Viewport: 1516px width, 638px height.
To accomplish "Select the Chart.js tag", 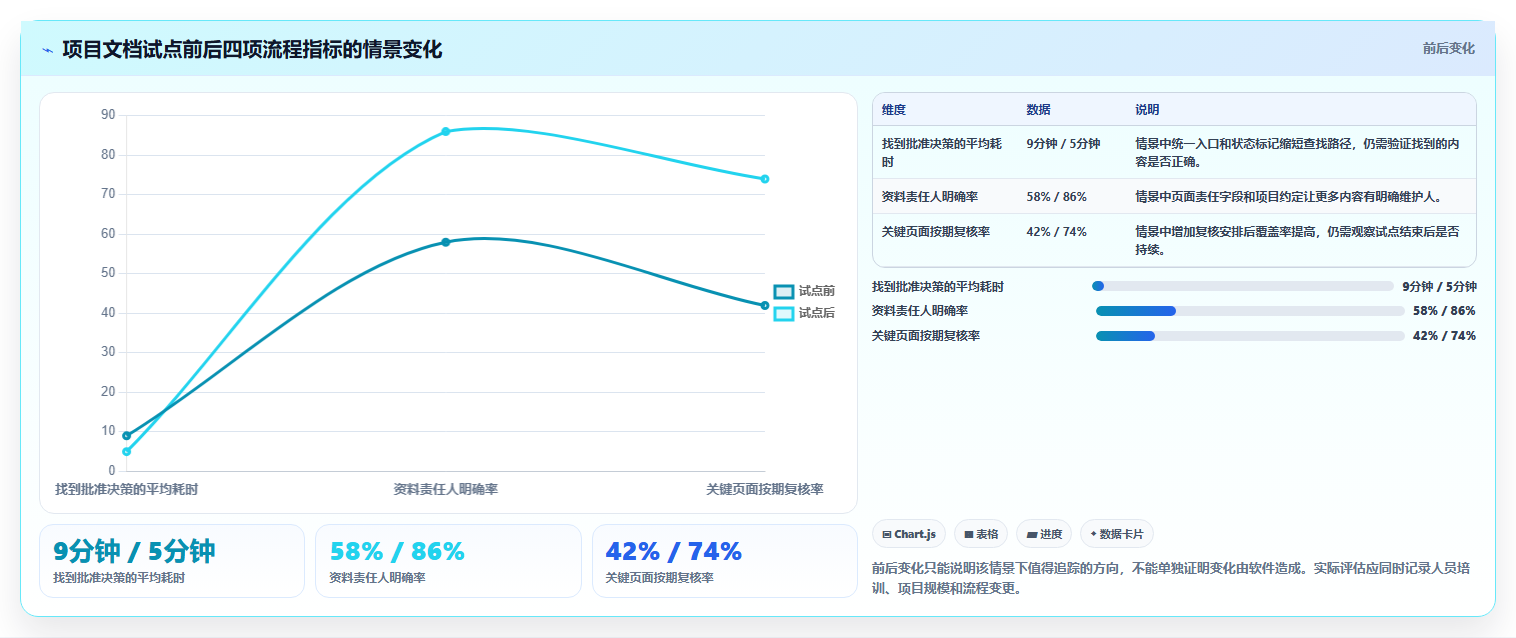I will 908,534.
